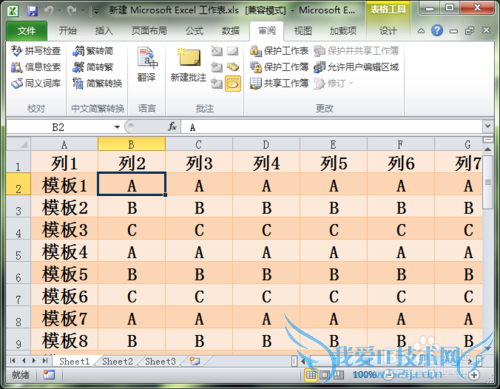Click the Redo arrow in quick access toolbar

coord(71,11)
